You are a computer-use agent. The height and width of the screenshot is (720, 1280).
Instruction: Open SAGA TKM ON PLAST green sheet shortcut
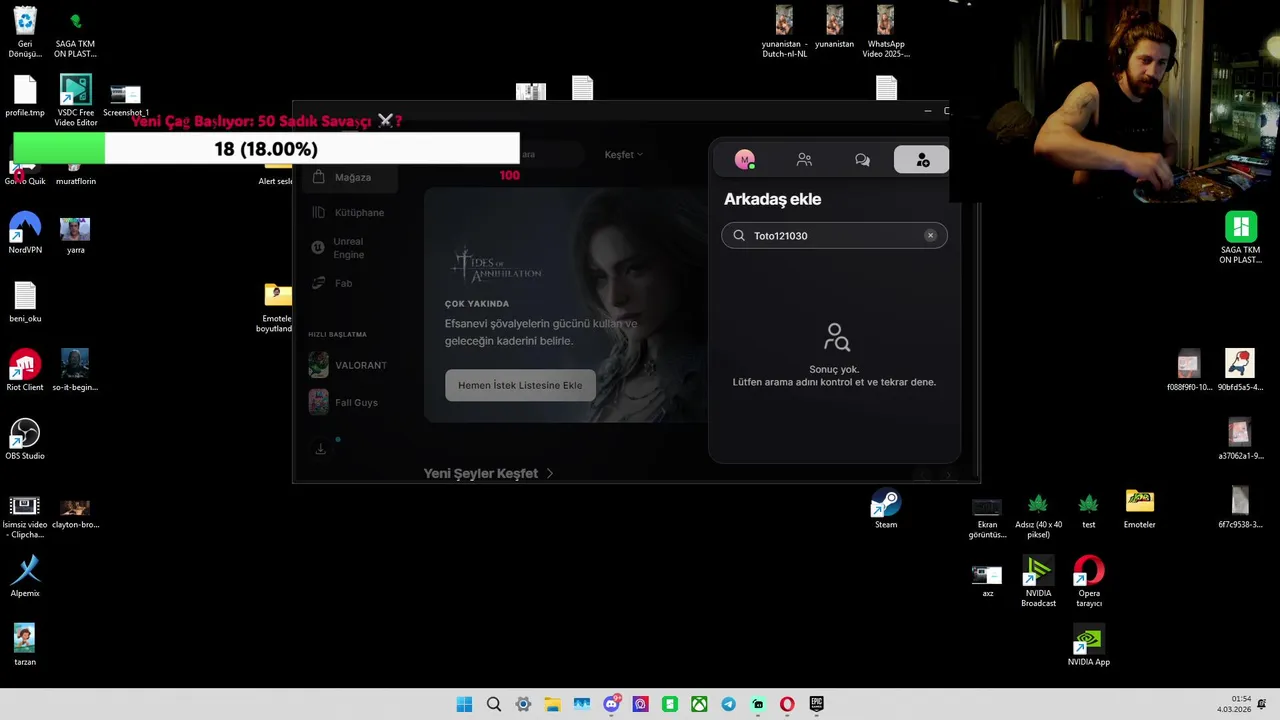[x=1240, y=237]
